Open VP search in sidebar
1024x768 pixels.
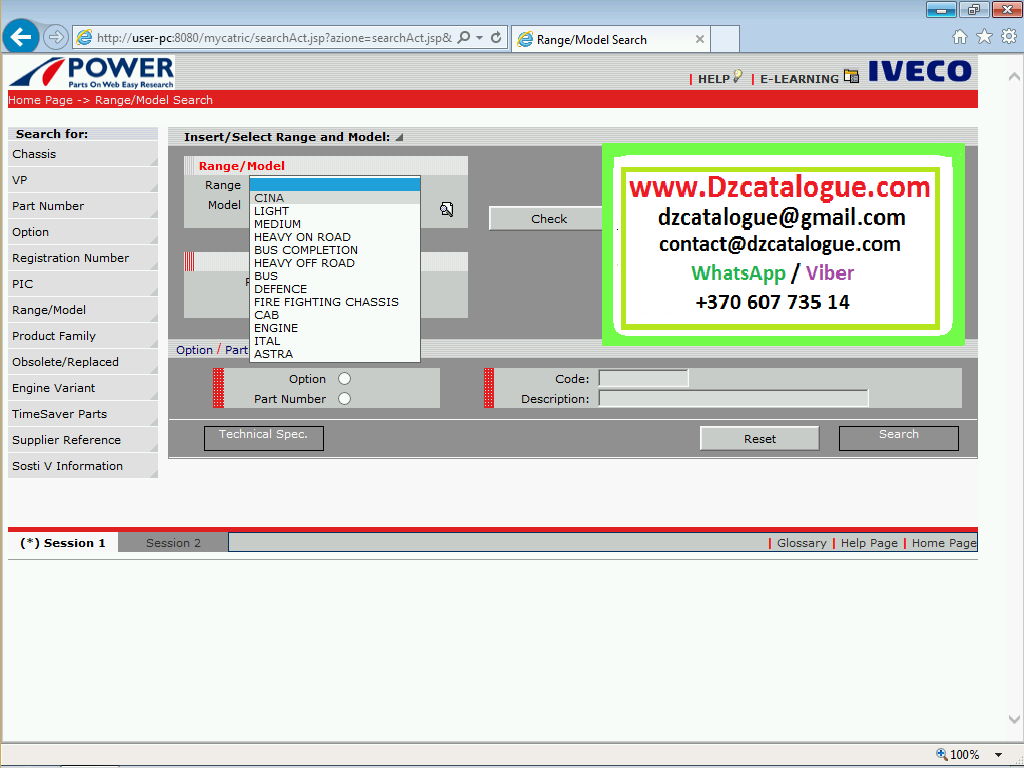click(83, 180)
